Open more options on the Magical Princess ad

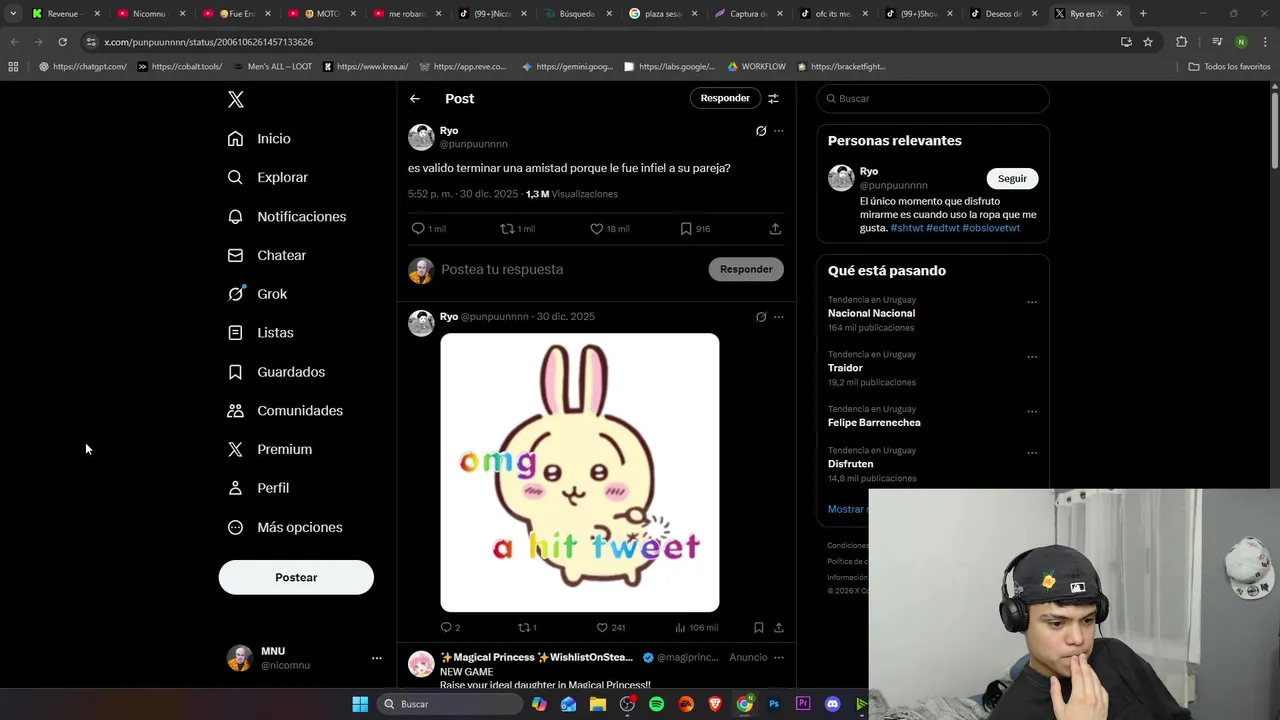pos(779,658)
